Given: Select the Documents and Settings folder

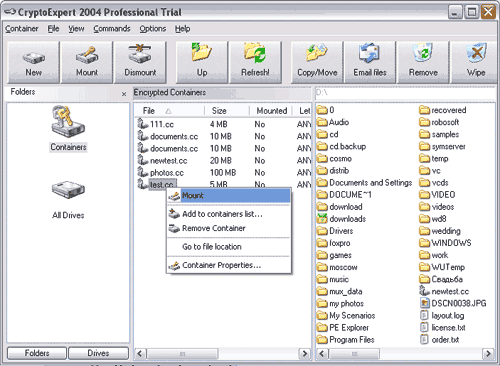Looking at the screenshot, I should [364, 183].
